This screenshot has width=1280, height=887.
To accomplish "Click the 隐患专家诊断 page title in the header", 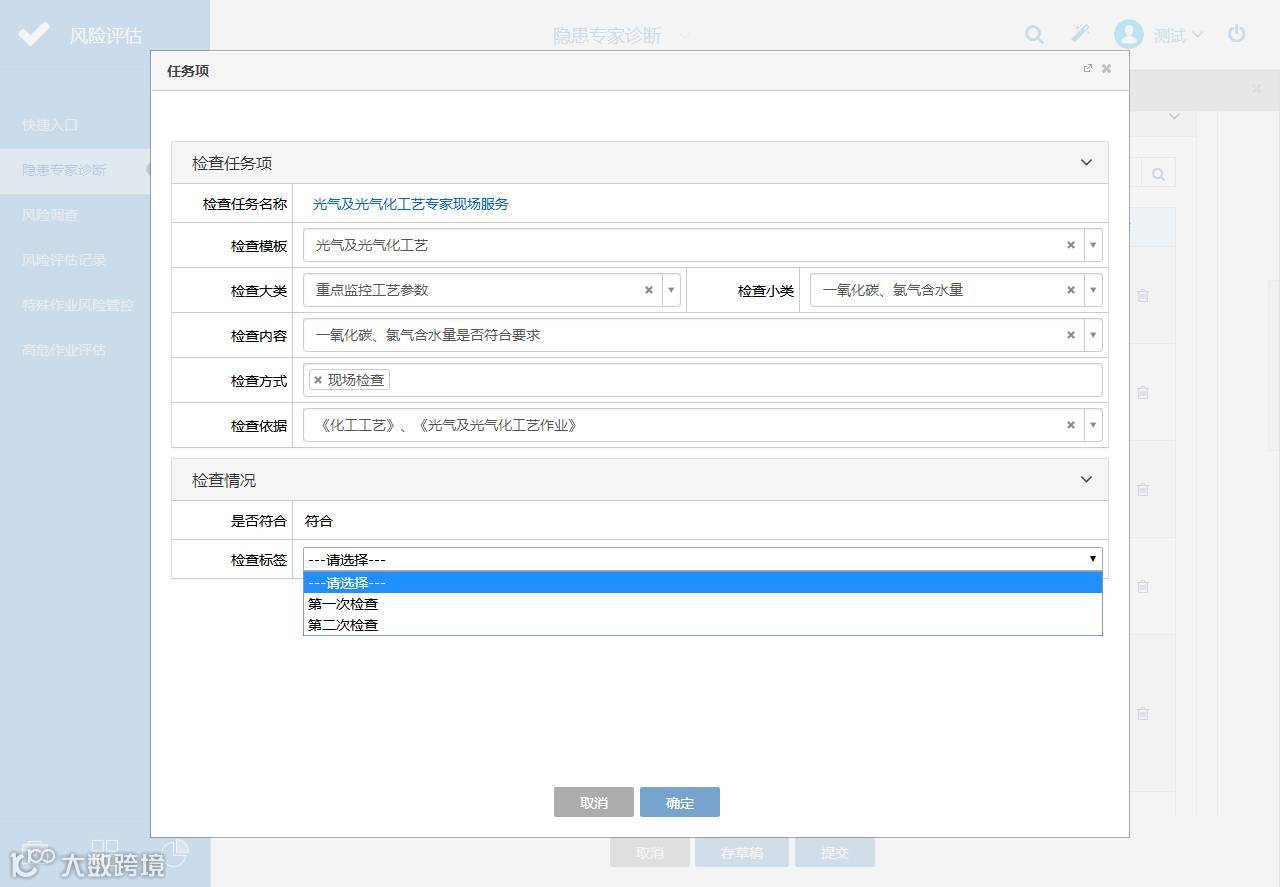I will click(607, 36).
